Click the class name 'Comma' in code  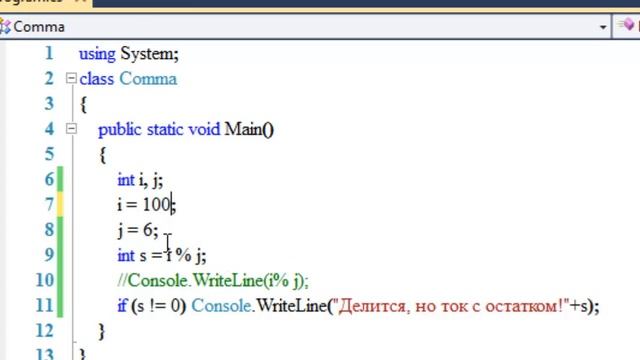pyautogui.click(x=148, y=78)
